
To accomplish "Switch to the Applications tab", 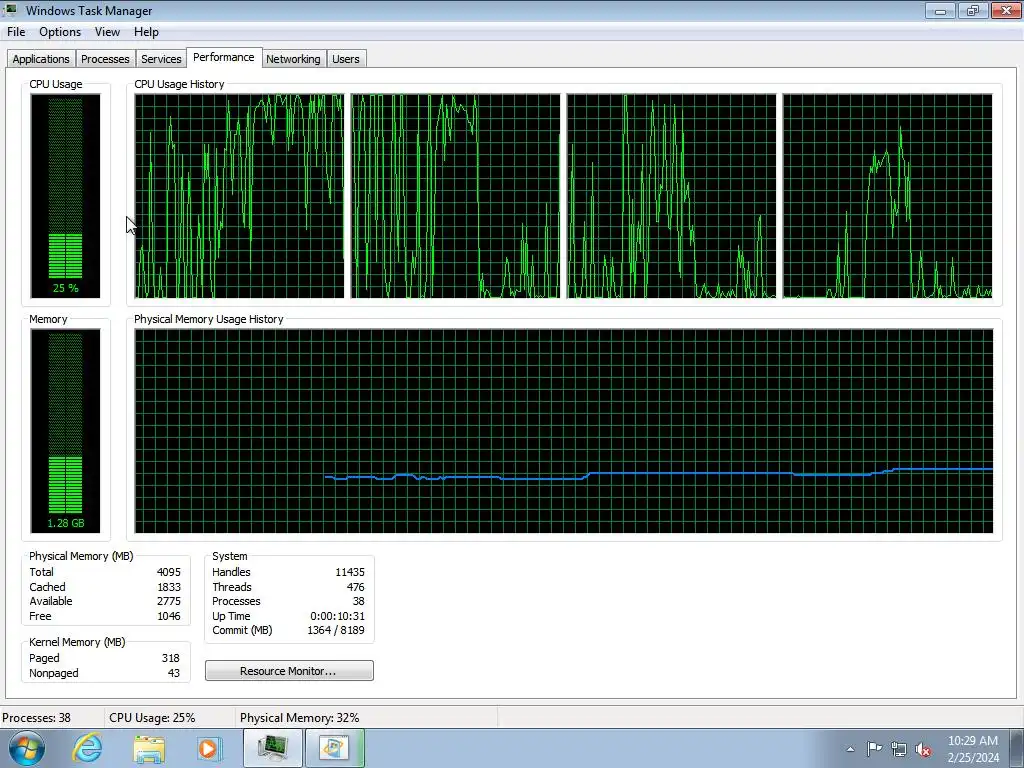I will (x=41, y=59).
